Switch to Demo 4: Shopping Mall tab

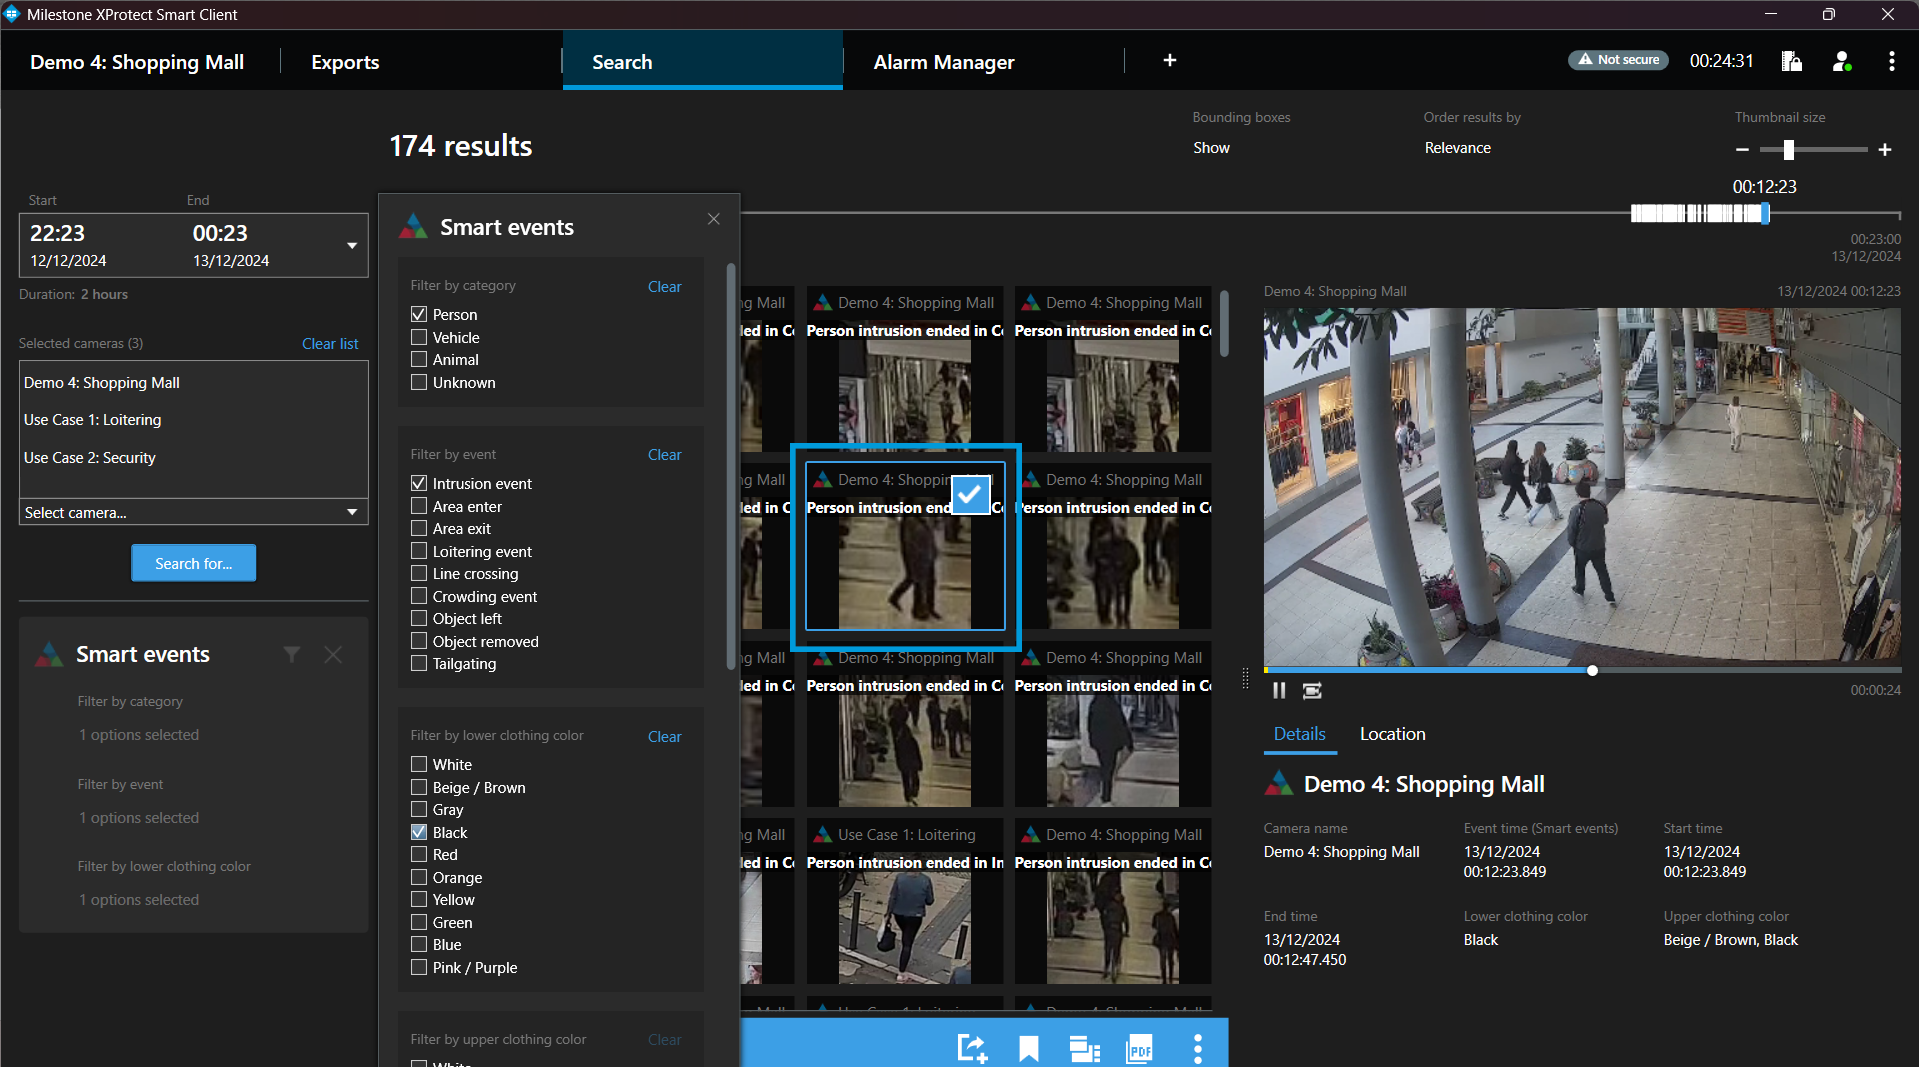[137, 62]
